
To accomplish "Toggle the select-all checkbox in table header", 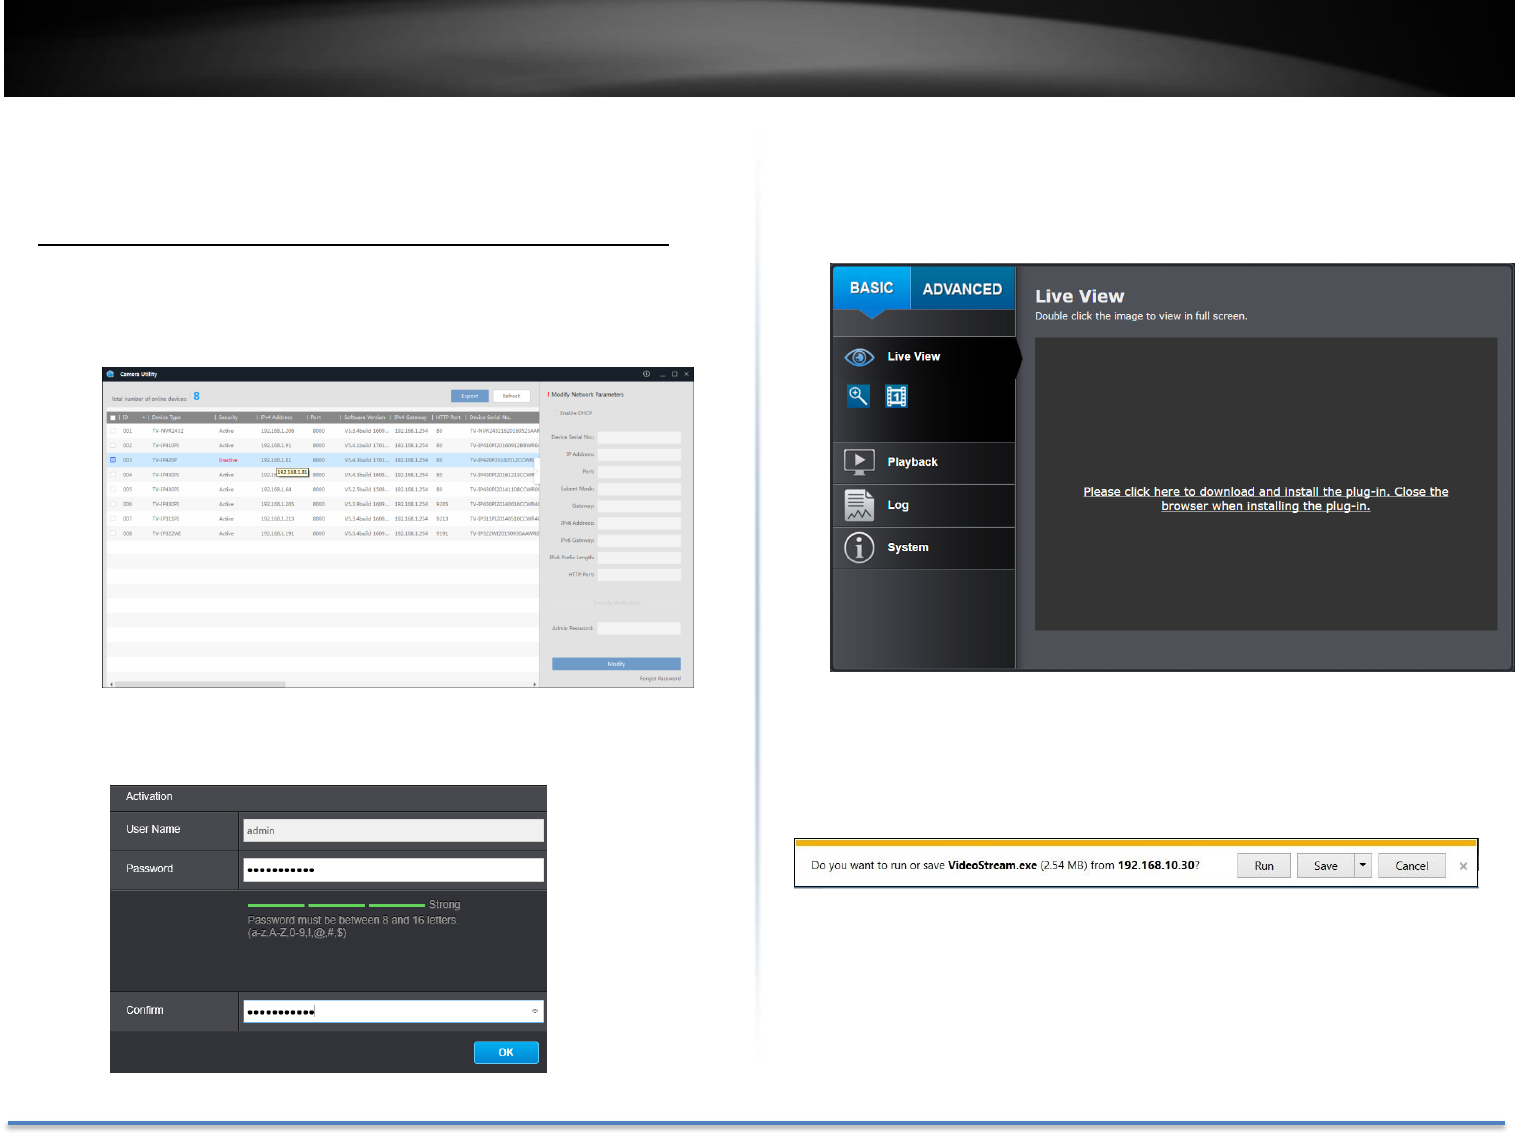I will (x=113, y=417).
